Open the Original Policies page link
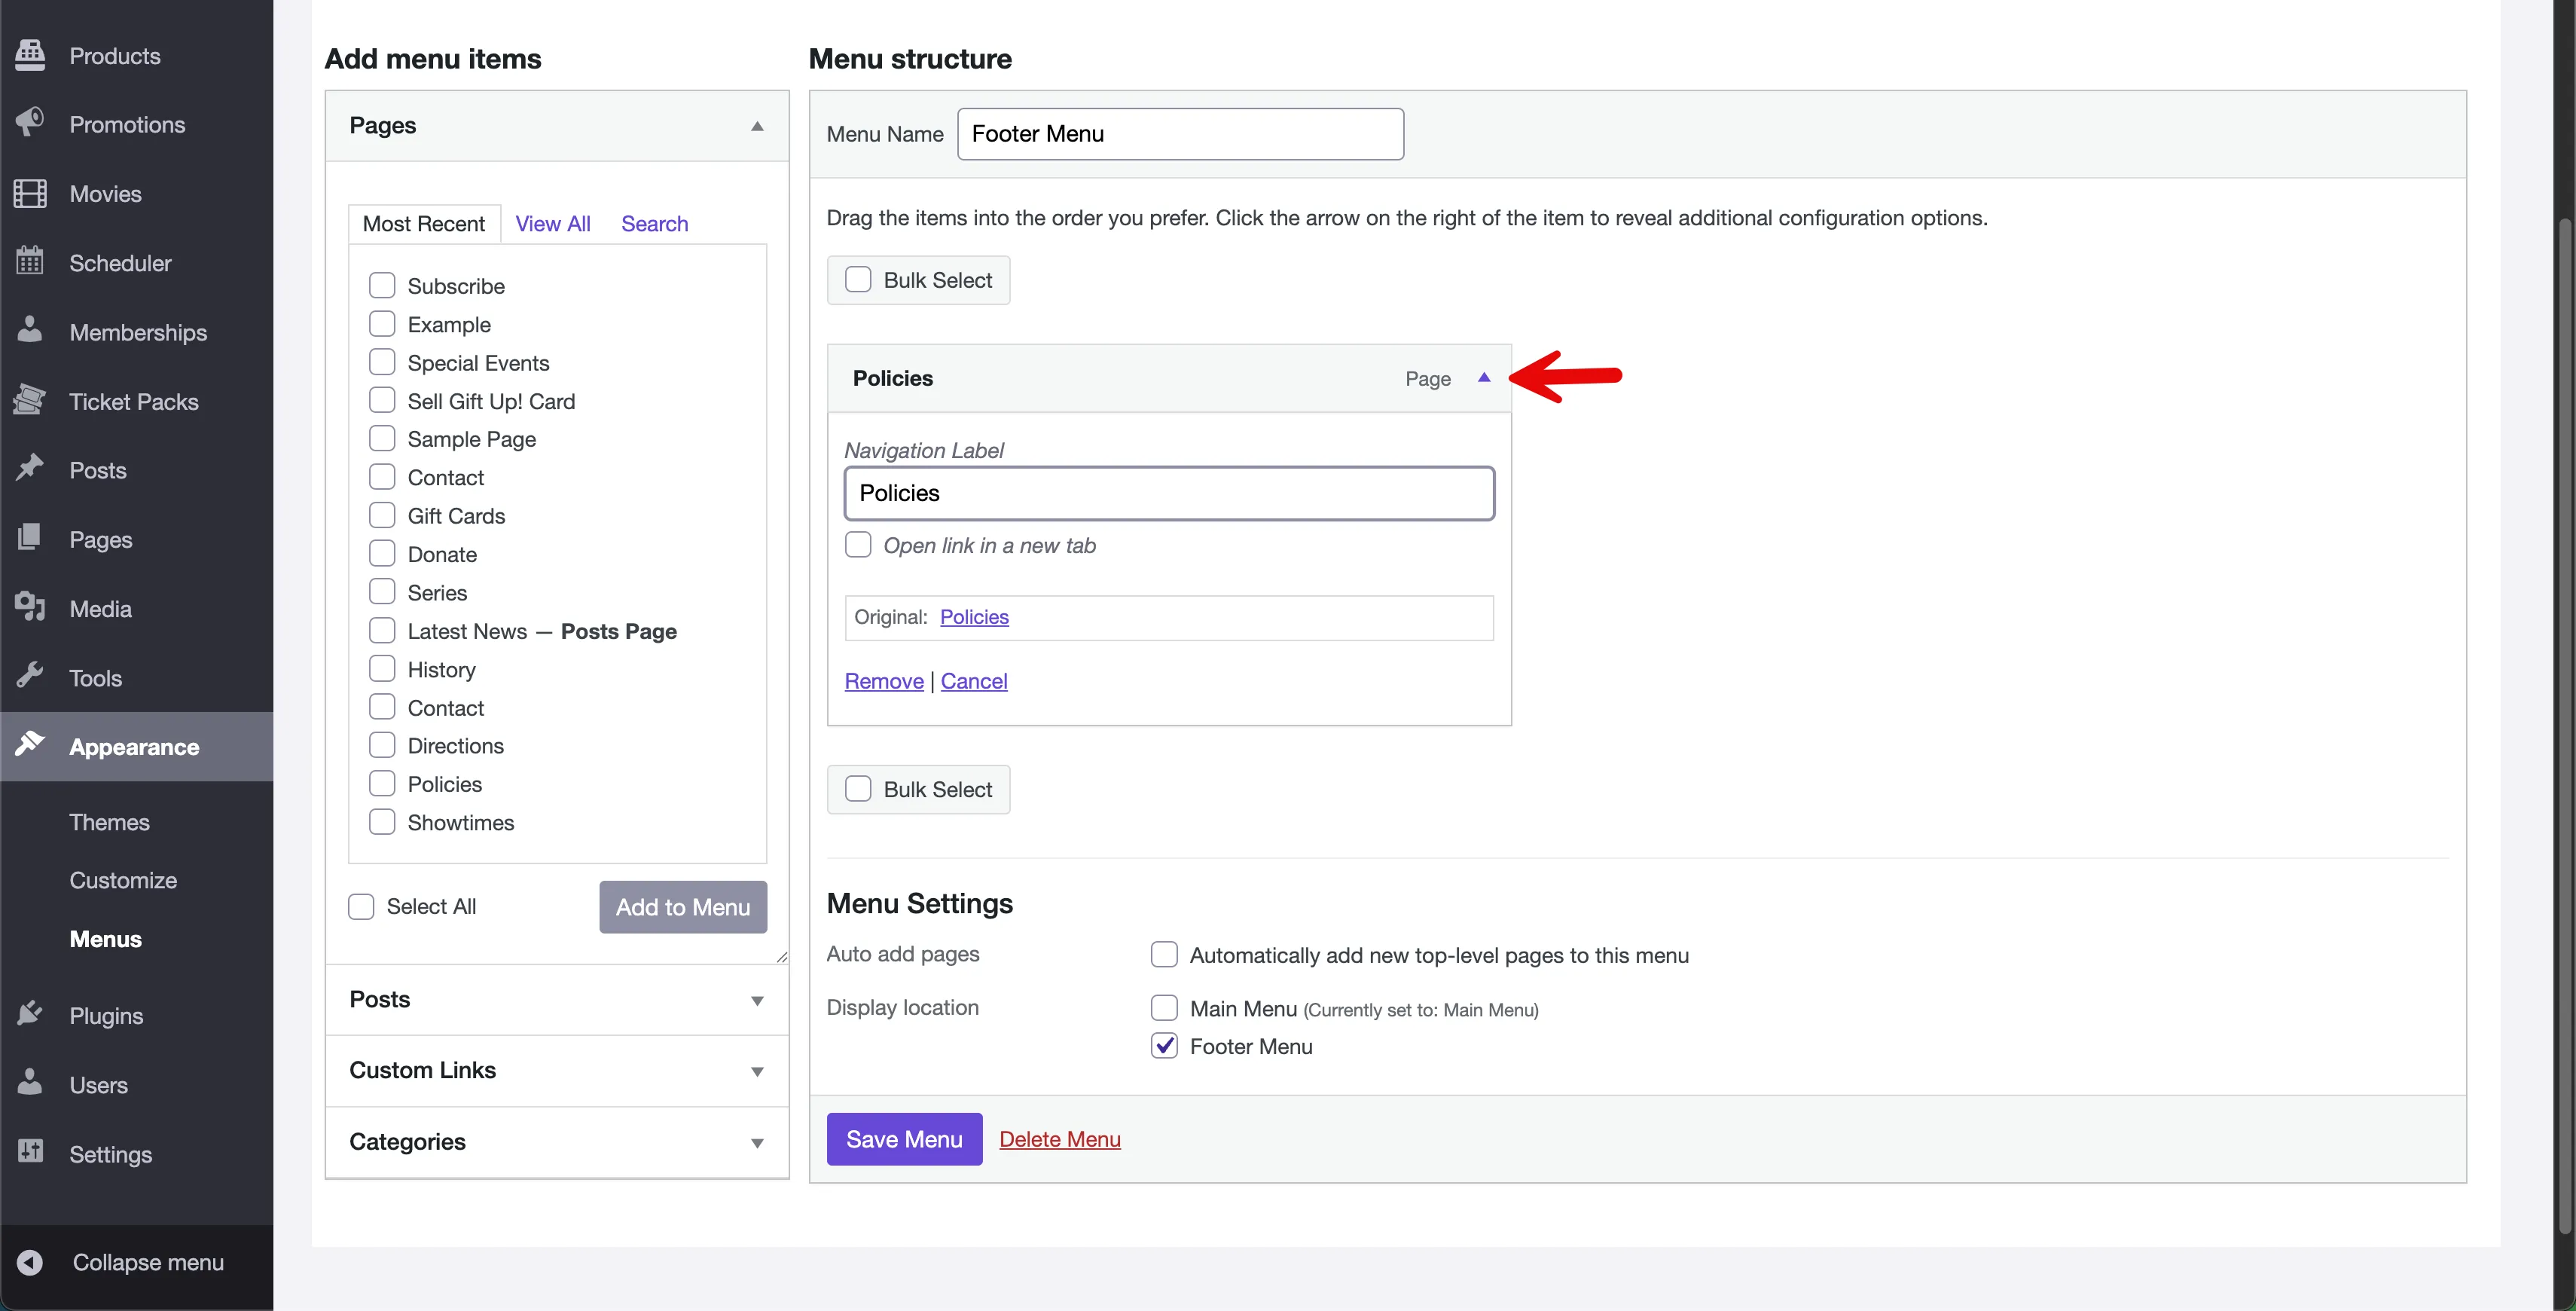This screenshot has height=1311, width=2576. (974, 617)
